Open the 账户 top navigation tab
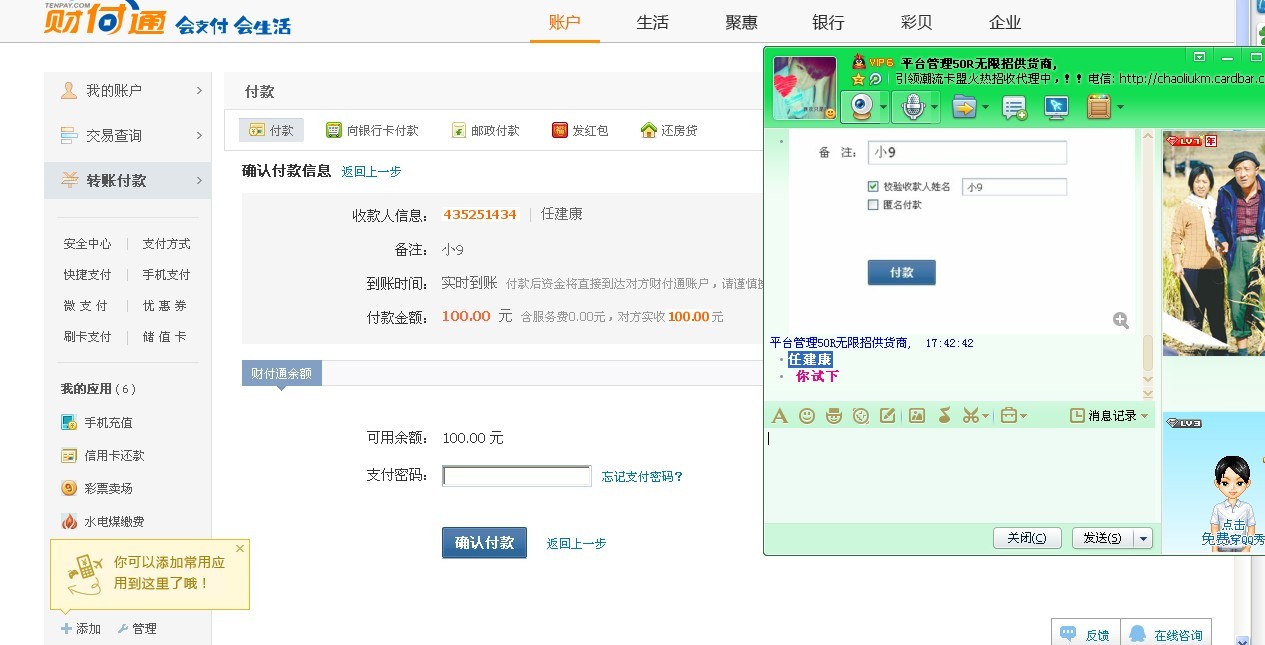Viewport: 1265px width, 645px height. [564, 22]
